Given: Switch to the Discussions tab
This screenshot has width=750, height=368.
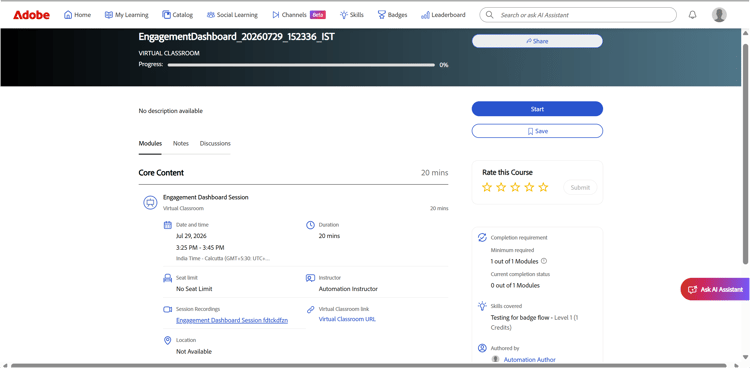Looking at the screenshot, I should [215, 144].
